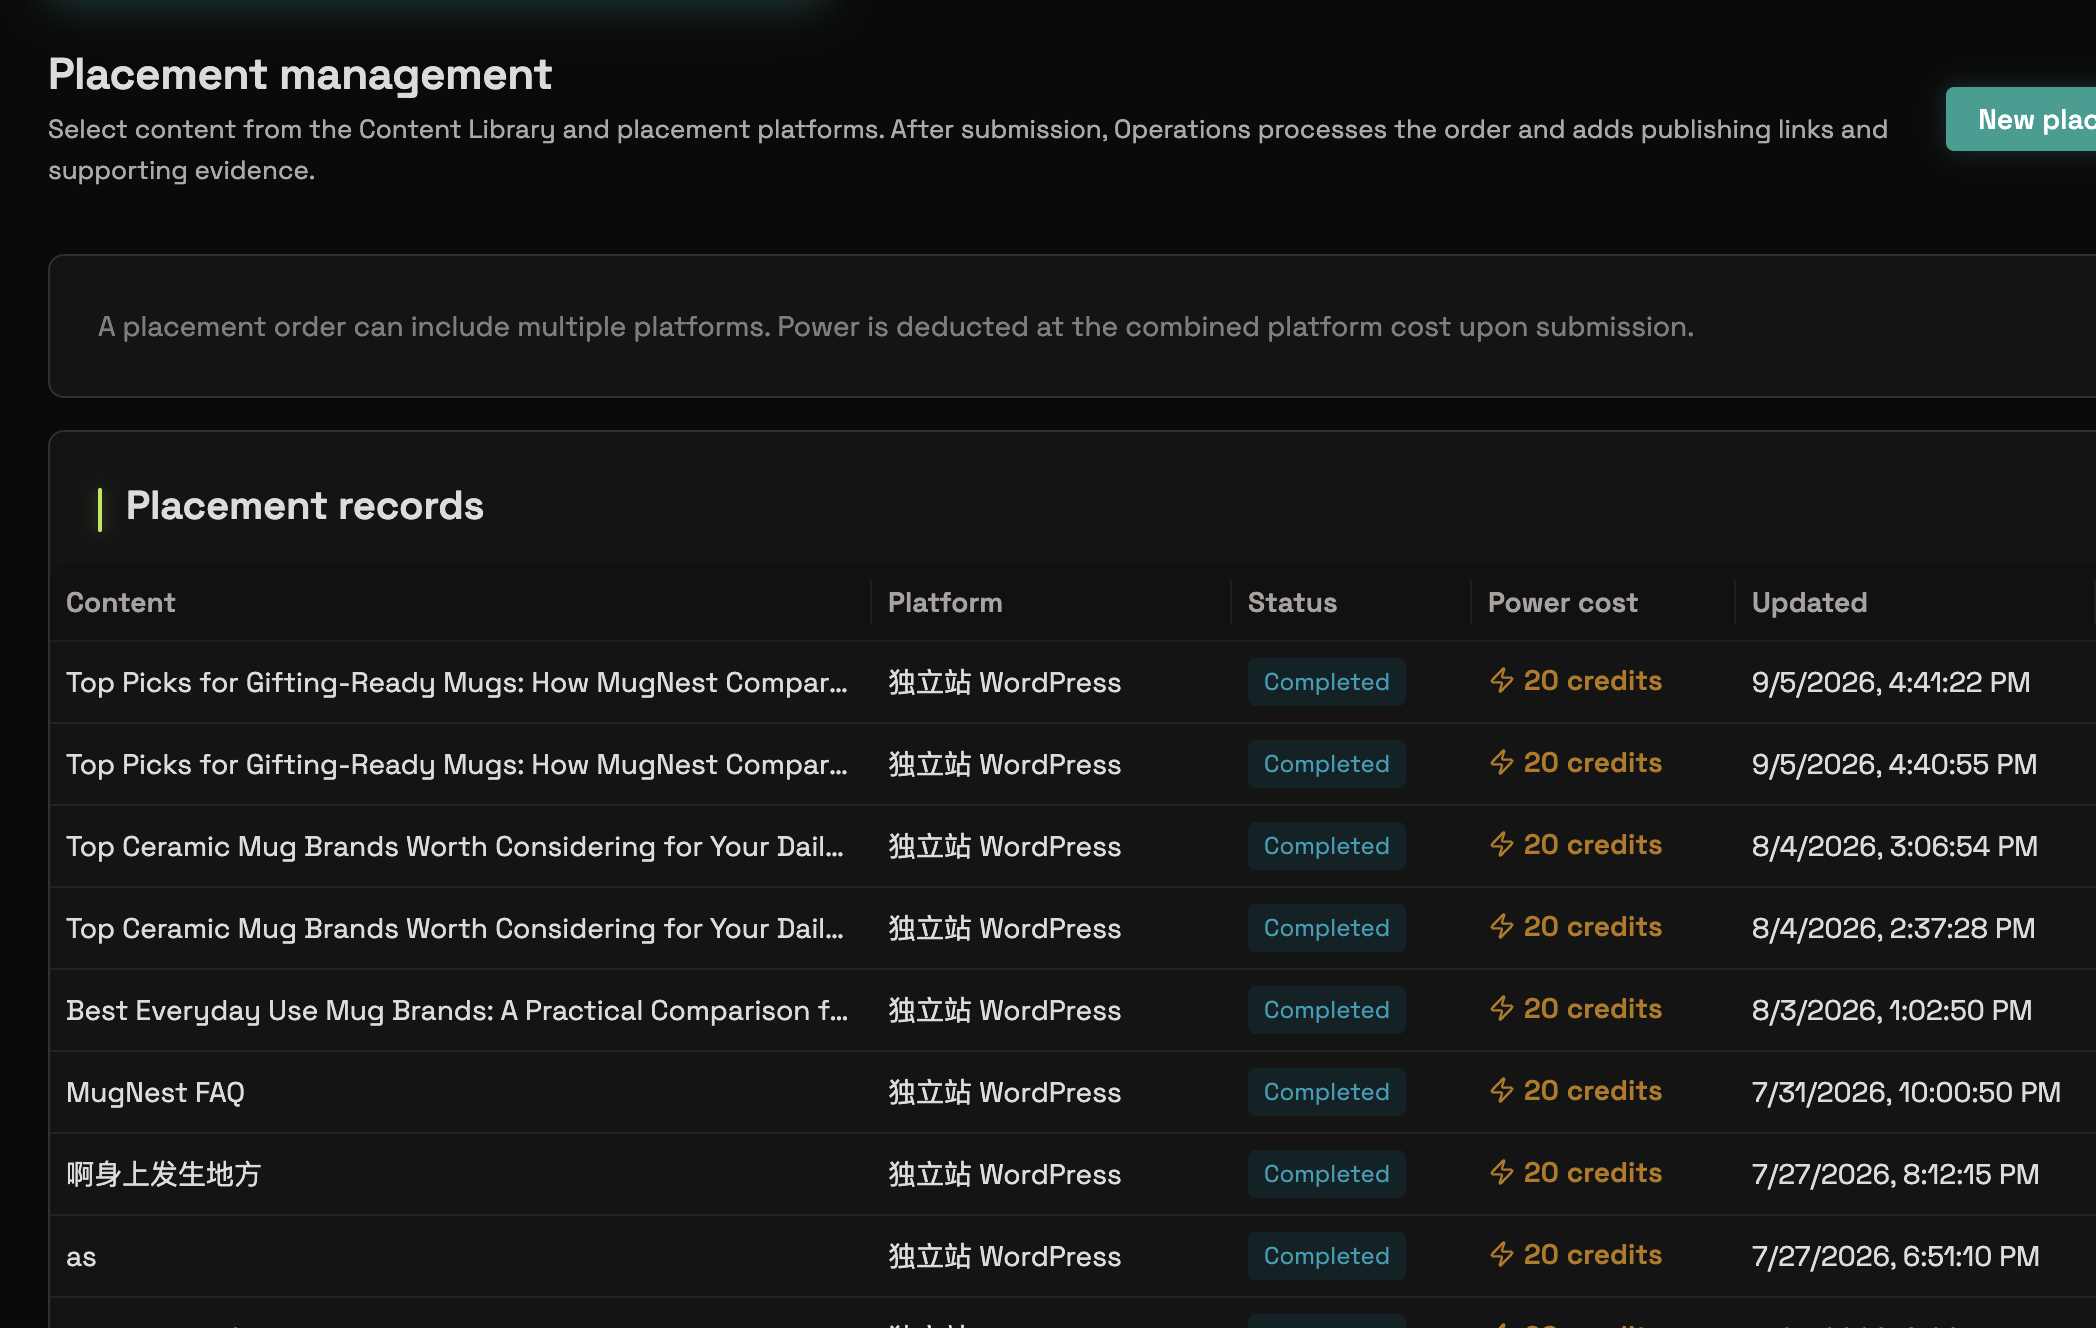The width and height of the screenshot is (2096, 1328).
Task: Click the Platform column header
Action: pos(945,602)
